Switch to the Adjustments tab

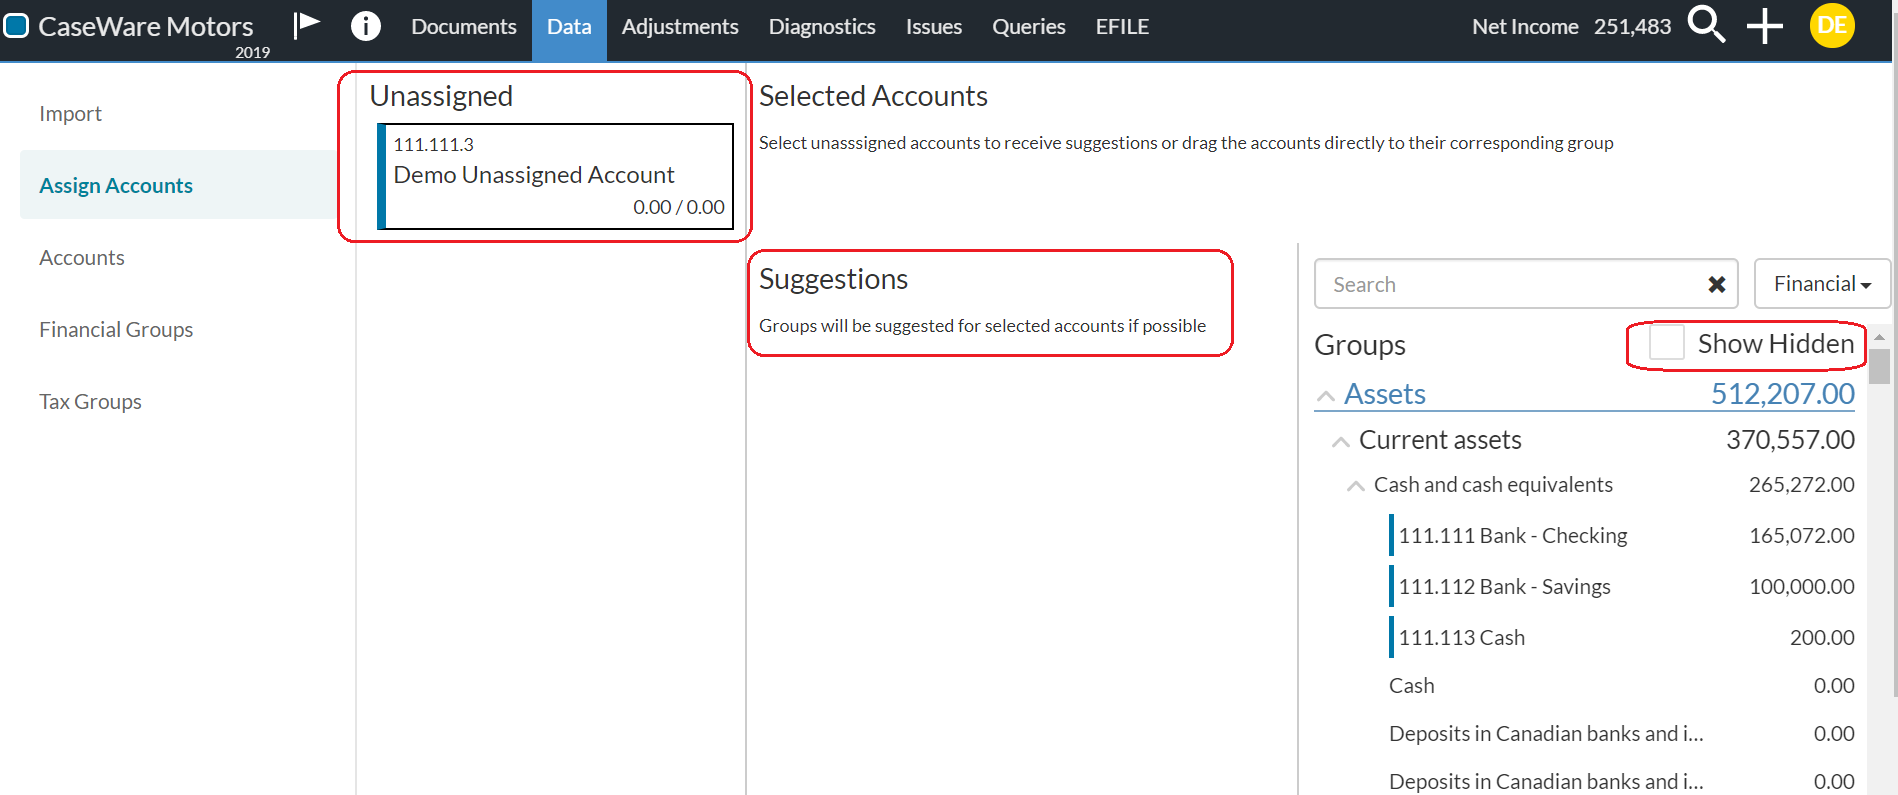click(679, 27)
